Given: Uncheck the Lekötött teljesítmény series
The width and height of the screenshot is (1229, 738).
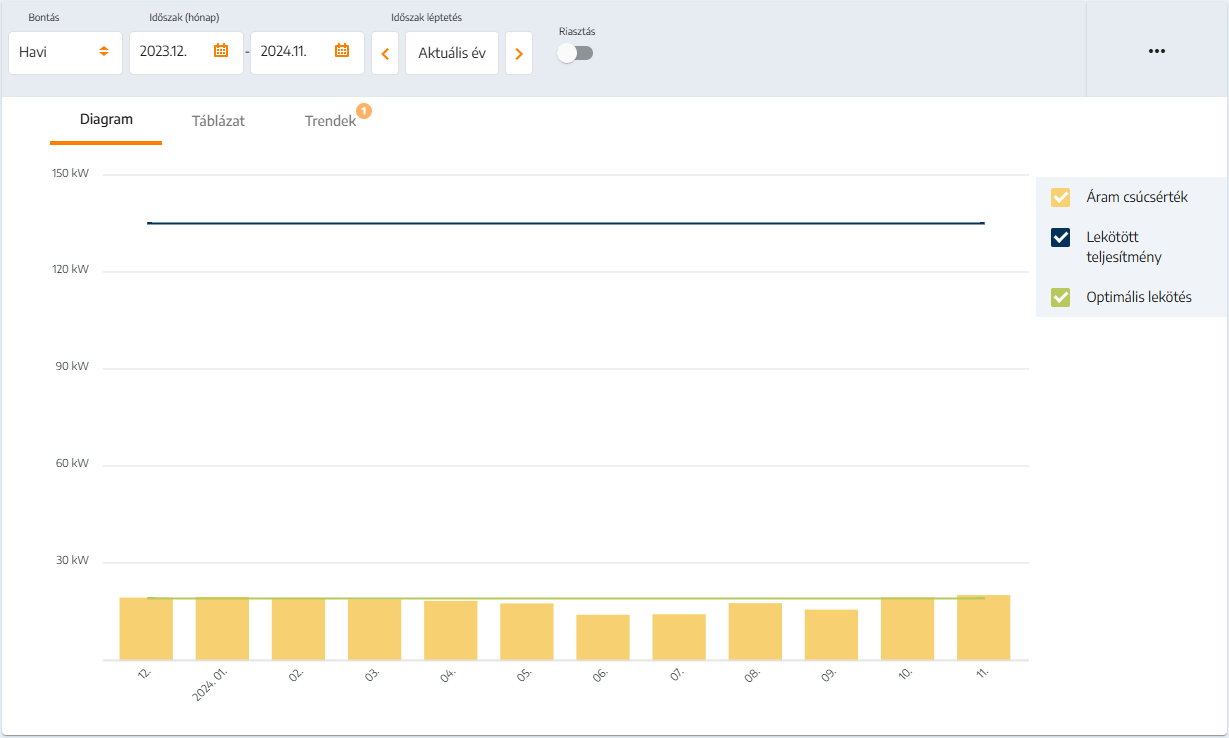Looking at the screenshot, I should pyautogui.click(x=1061, y=237).
